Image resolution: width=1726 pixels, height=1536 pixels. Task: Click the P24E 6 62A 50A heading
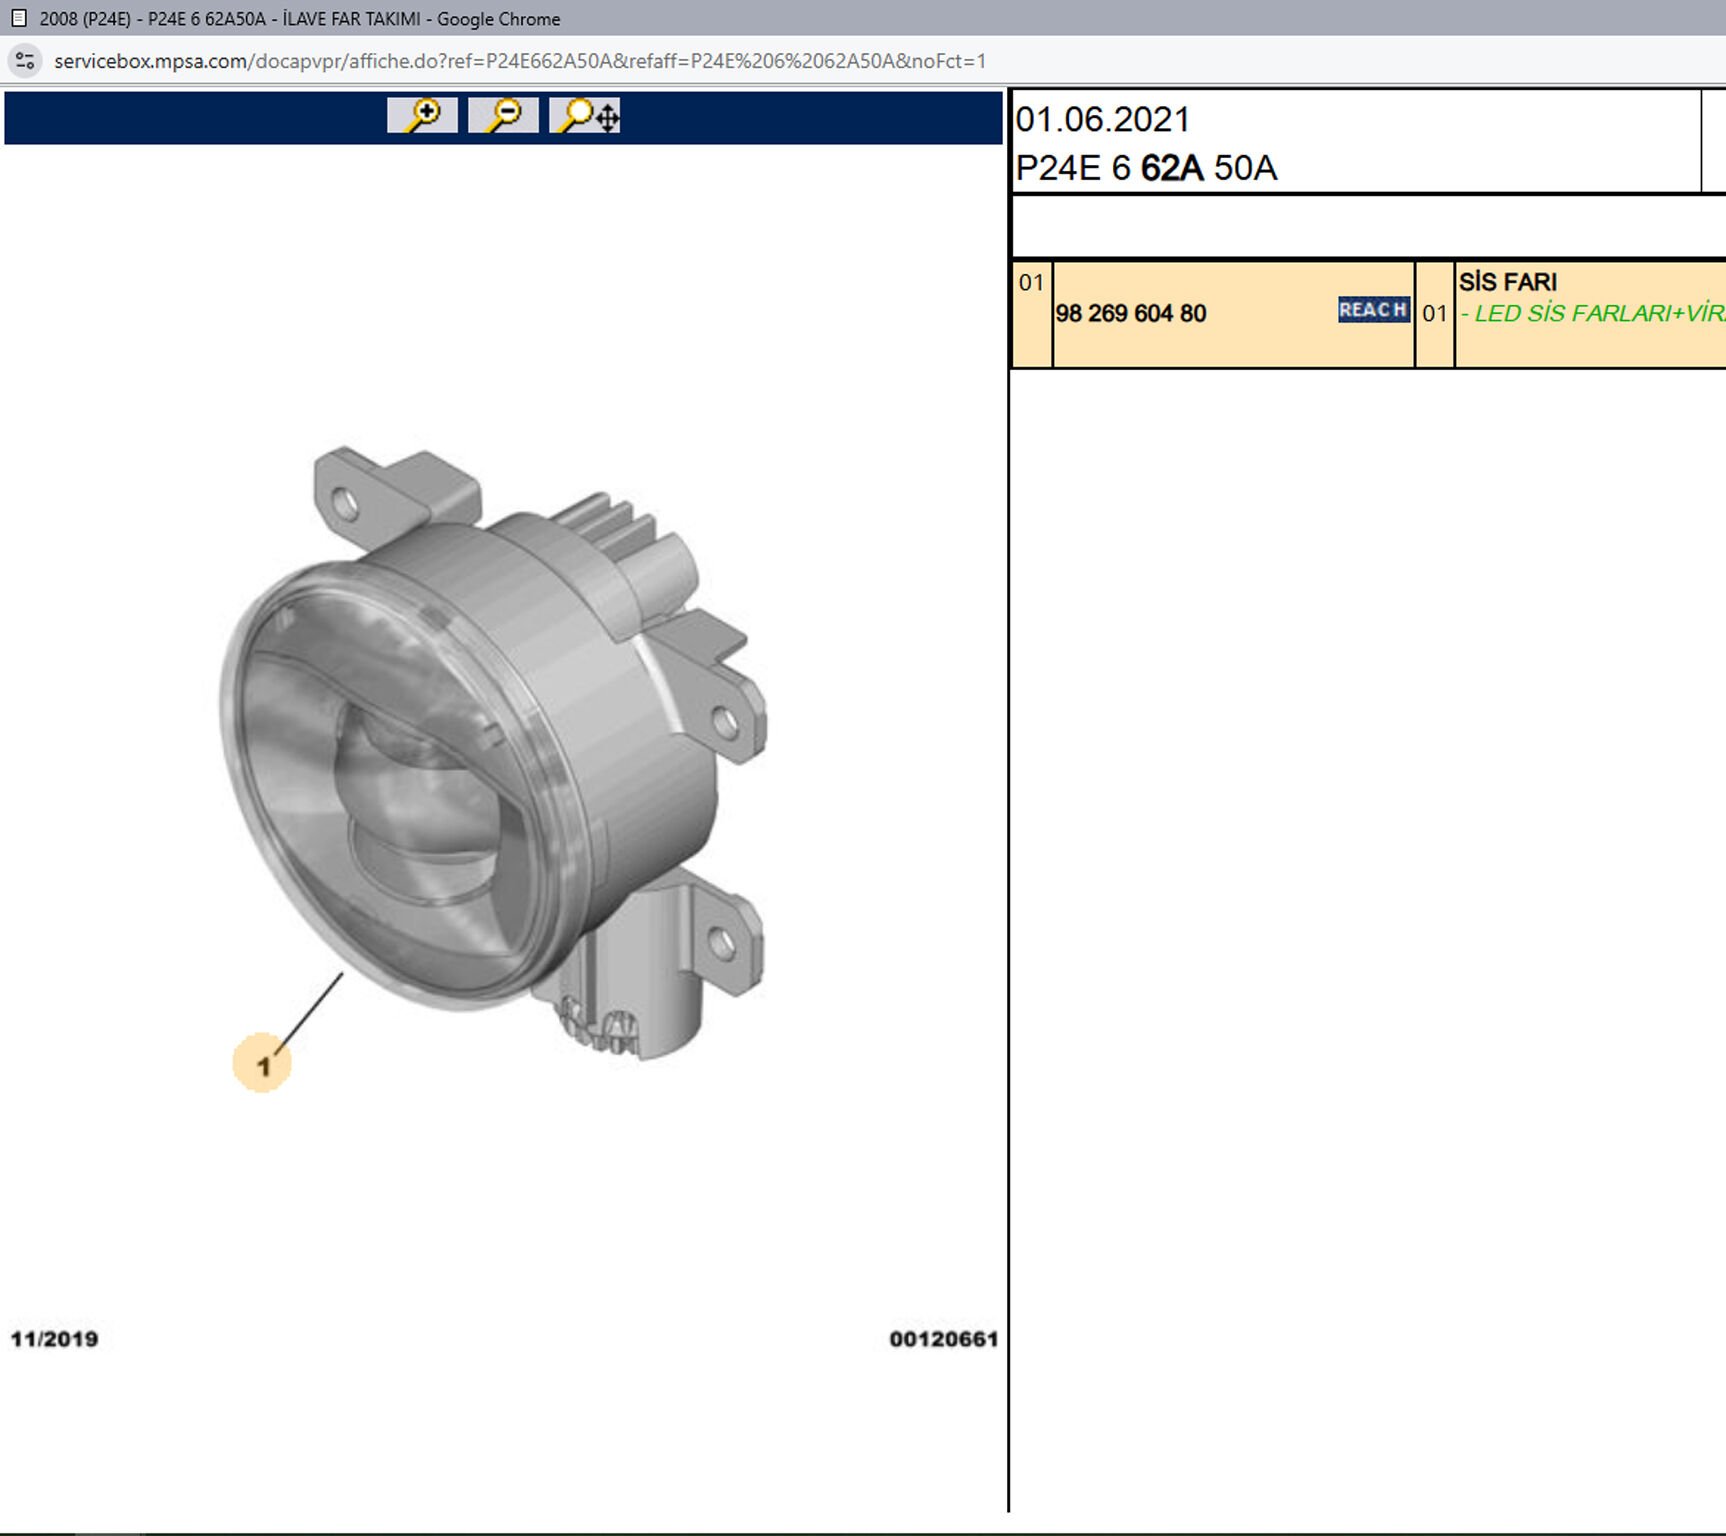tap(1146, 168)
